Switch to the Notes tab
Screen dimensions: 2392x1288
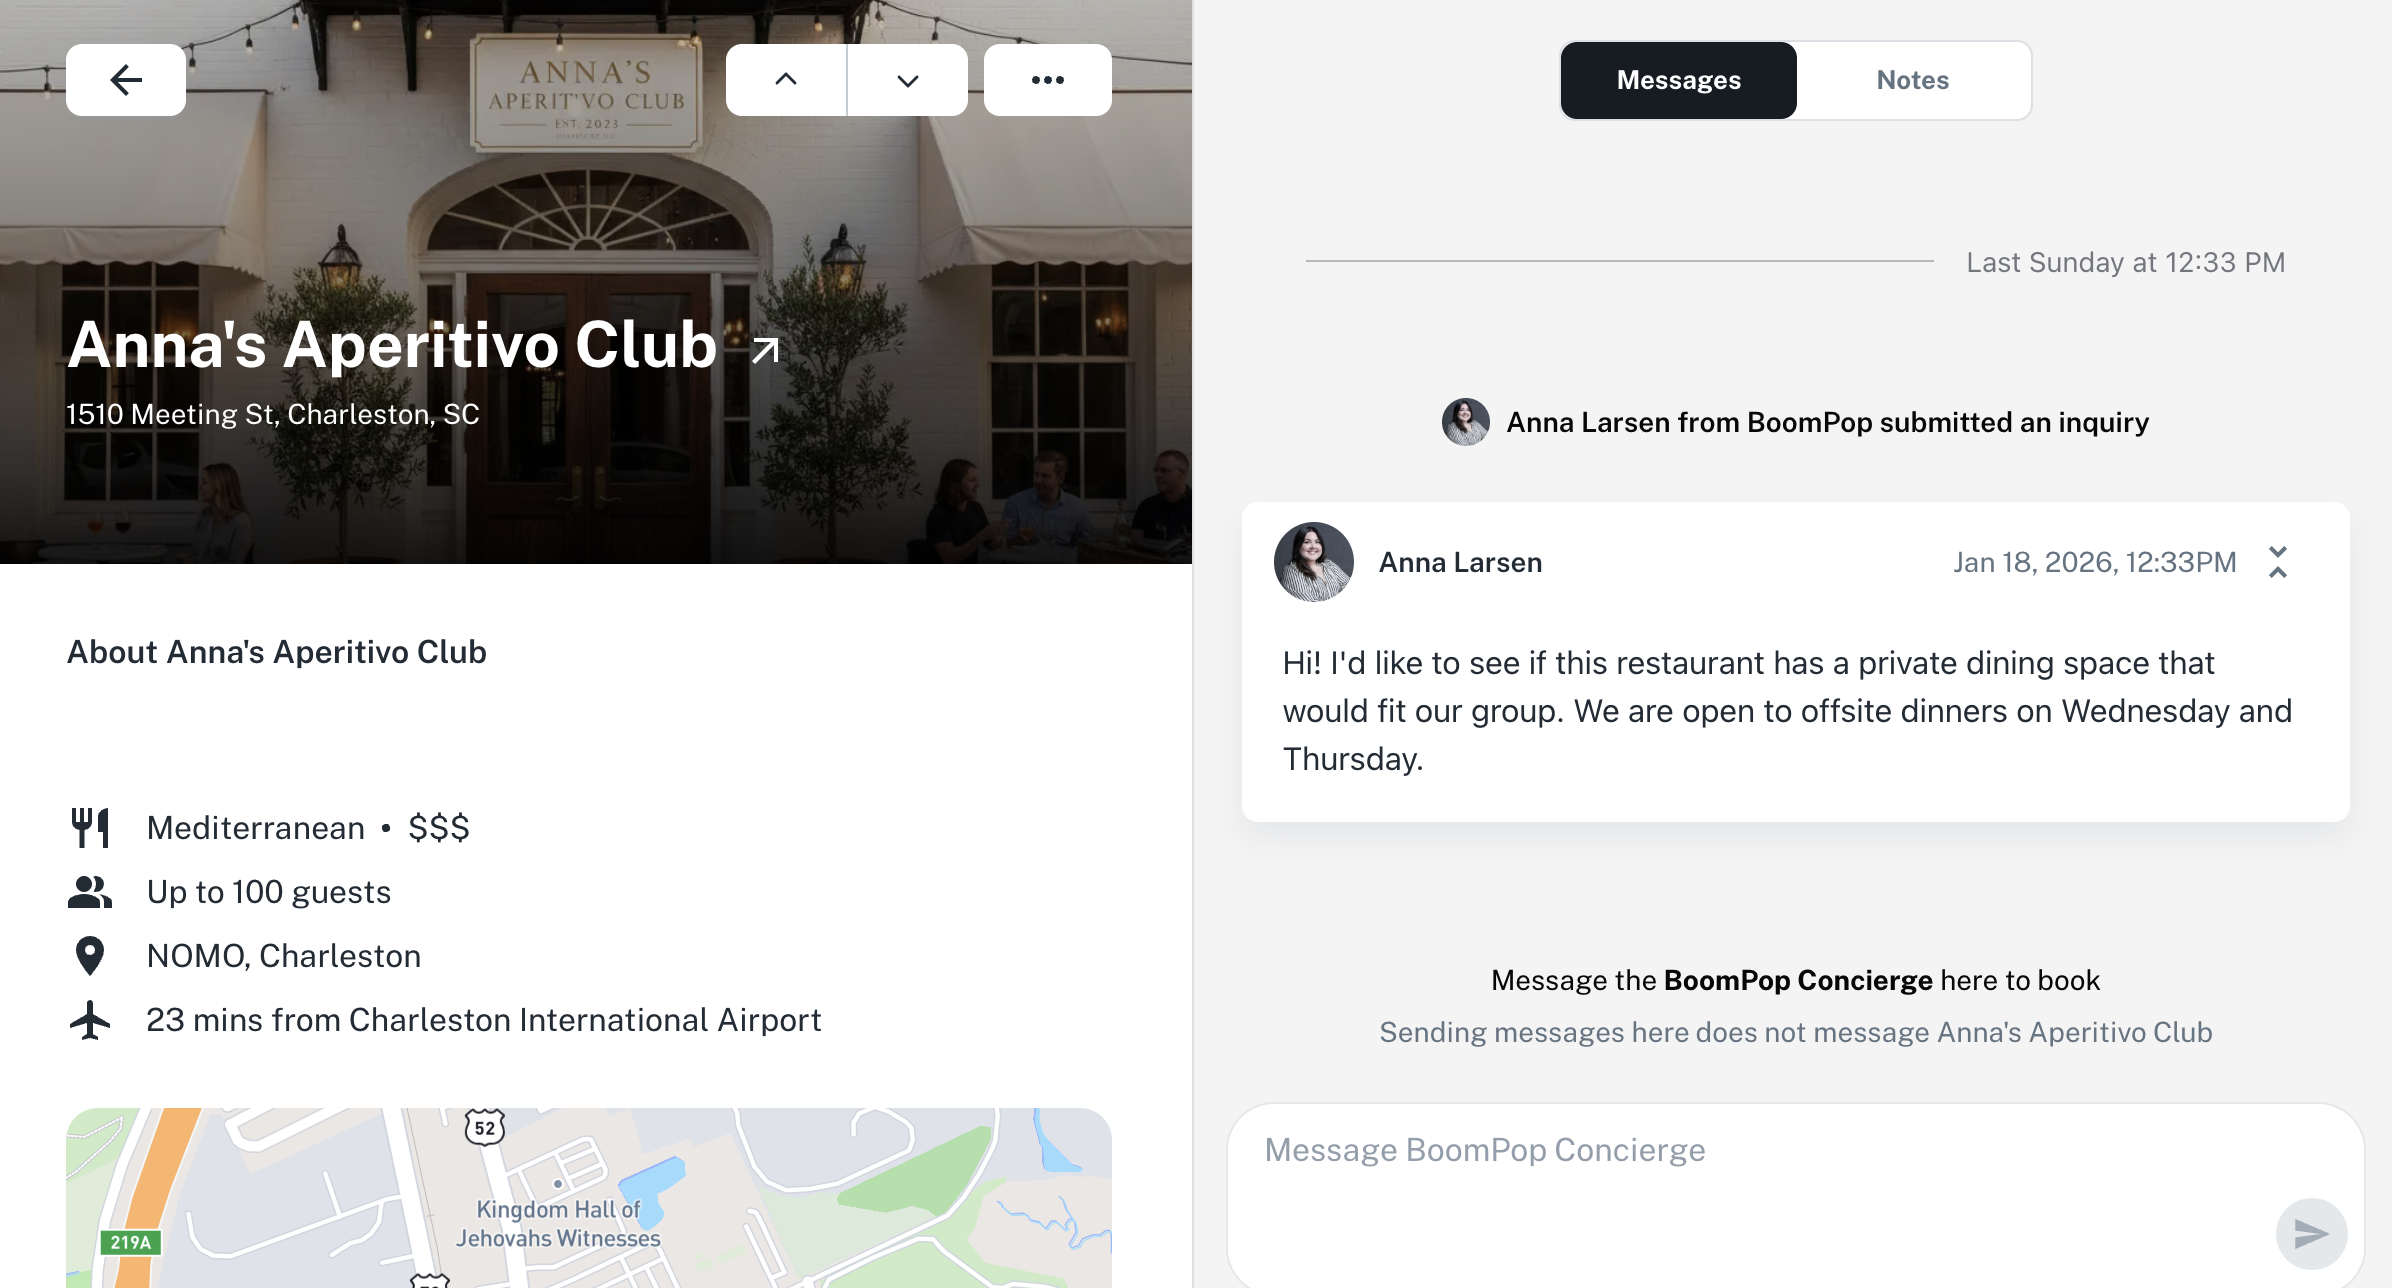(x=1913, y=80)
